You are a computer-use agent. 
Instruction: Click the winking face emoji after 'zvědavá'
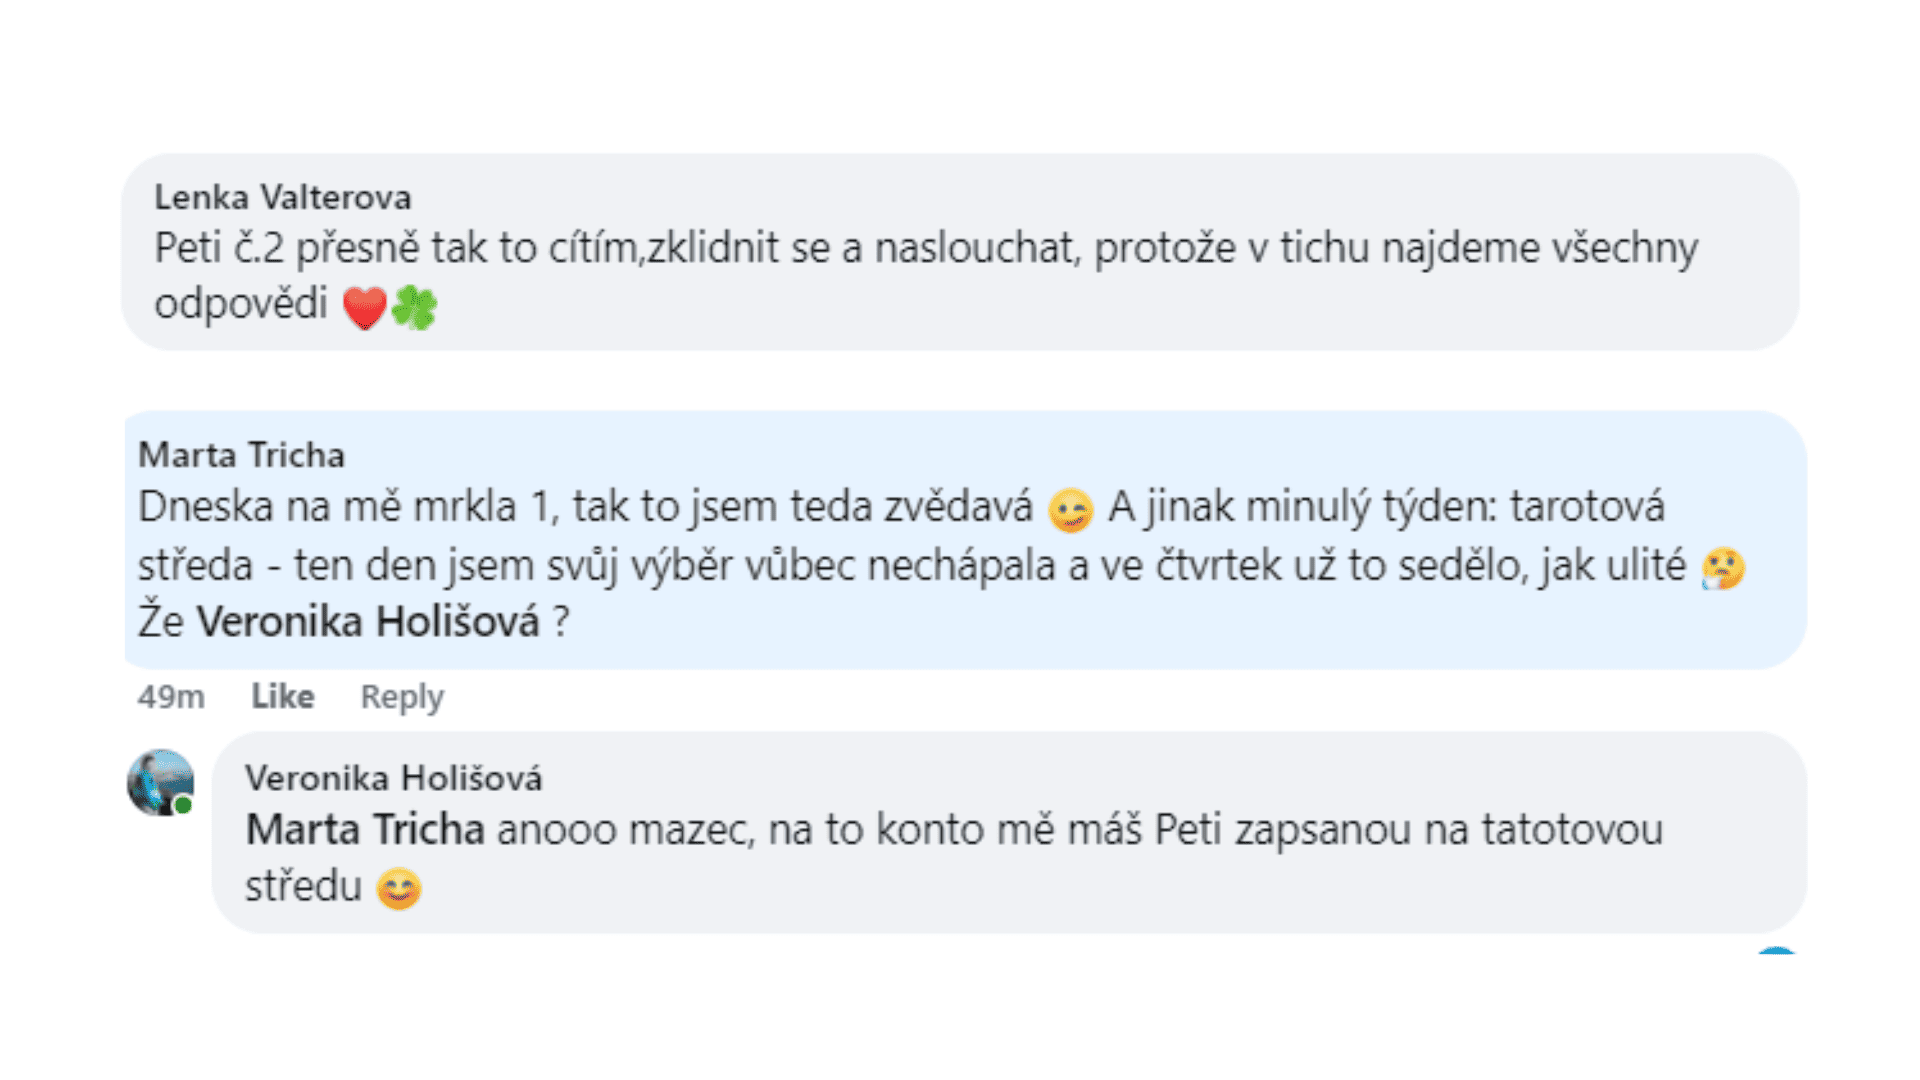pyautogui.click(x=1070, y=510)
